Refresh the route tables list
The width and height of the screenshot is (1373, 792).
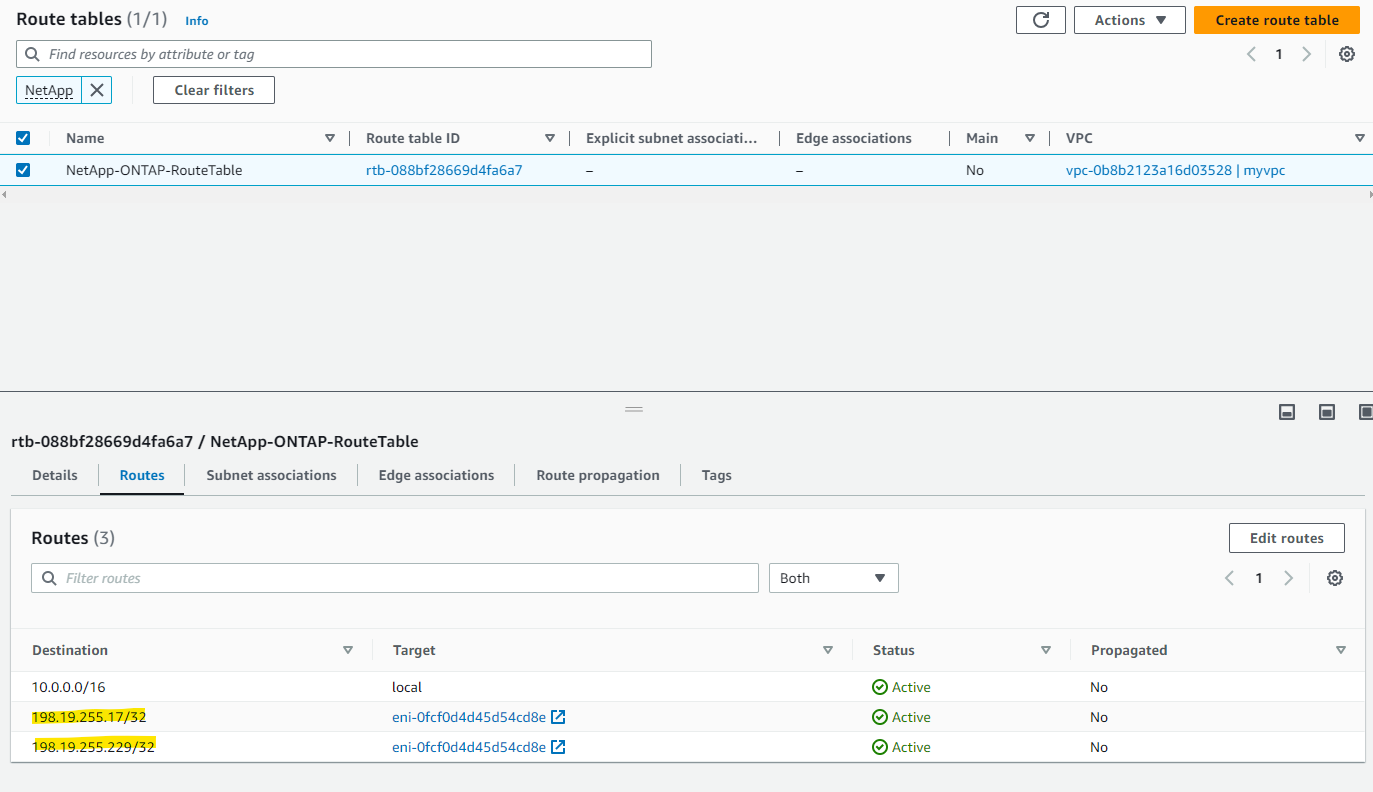point(1041,20)
